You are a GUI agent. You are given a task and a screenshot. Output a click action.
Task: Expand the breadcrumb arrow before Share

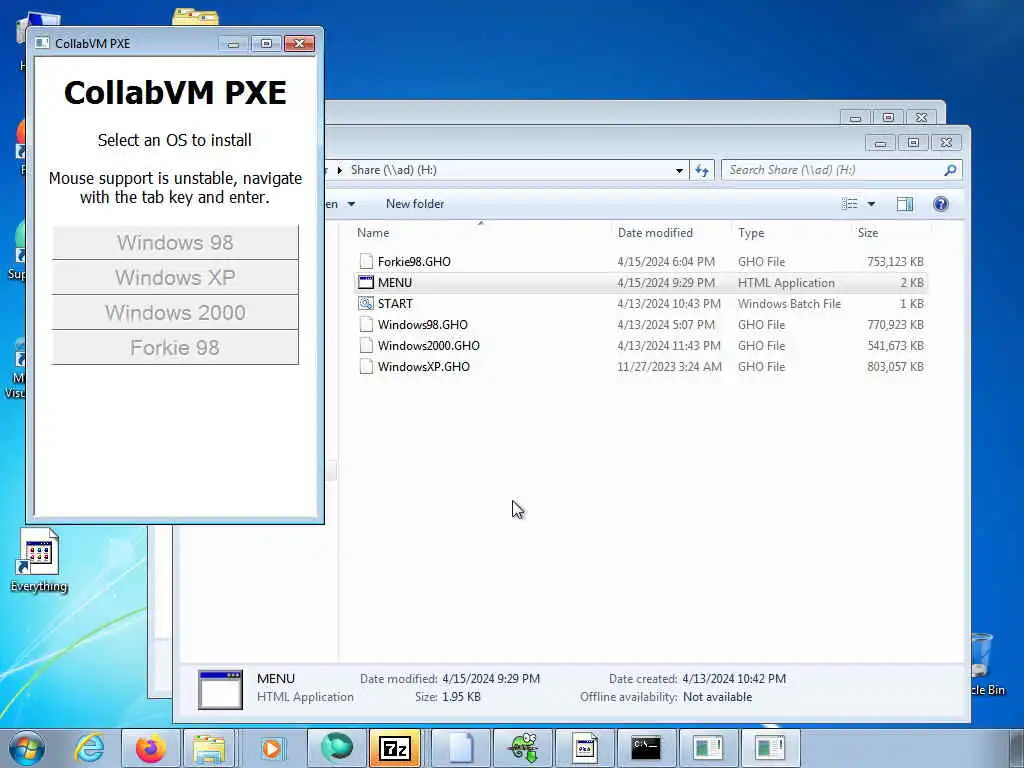pos(340,170)
